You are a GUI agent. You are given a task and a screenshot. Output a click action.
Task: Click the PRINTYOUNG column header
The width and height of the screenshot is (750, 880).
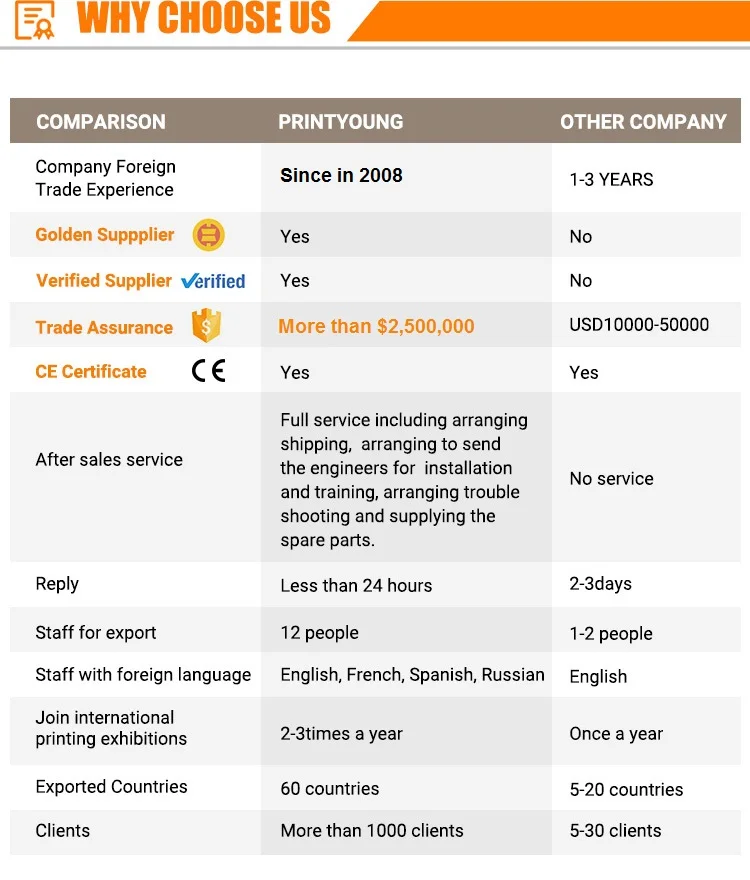[x=341, y=122]
